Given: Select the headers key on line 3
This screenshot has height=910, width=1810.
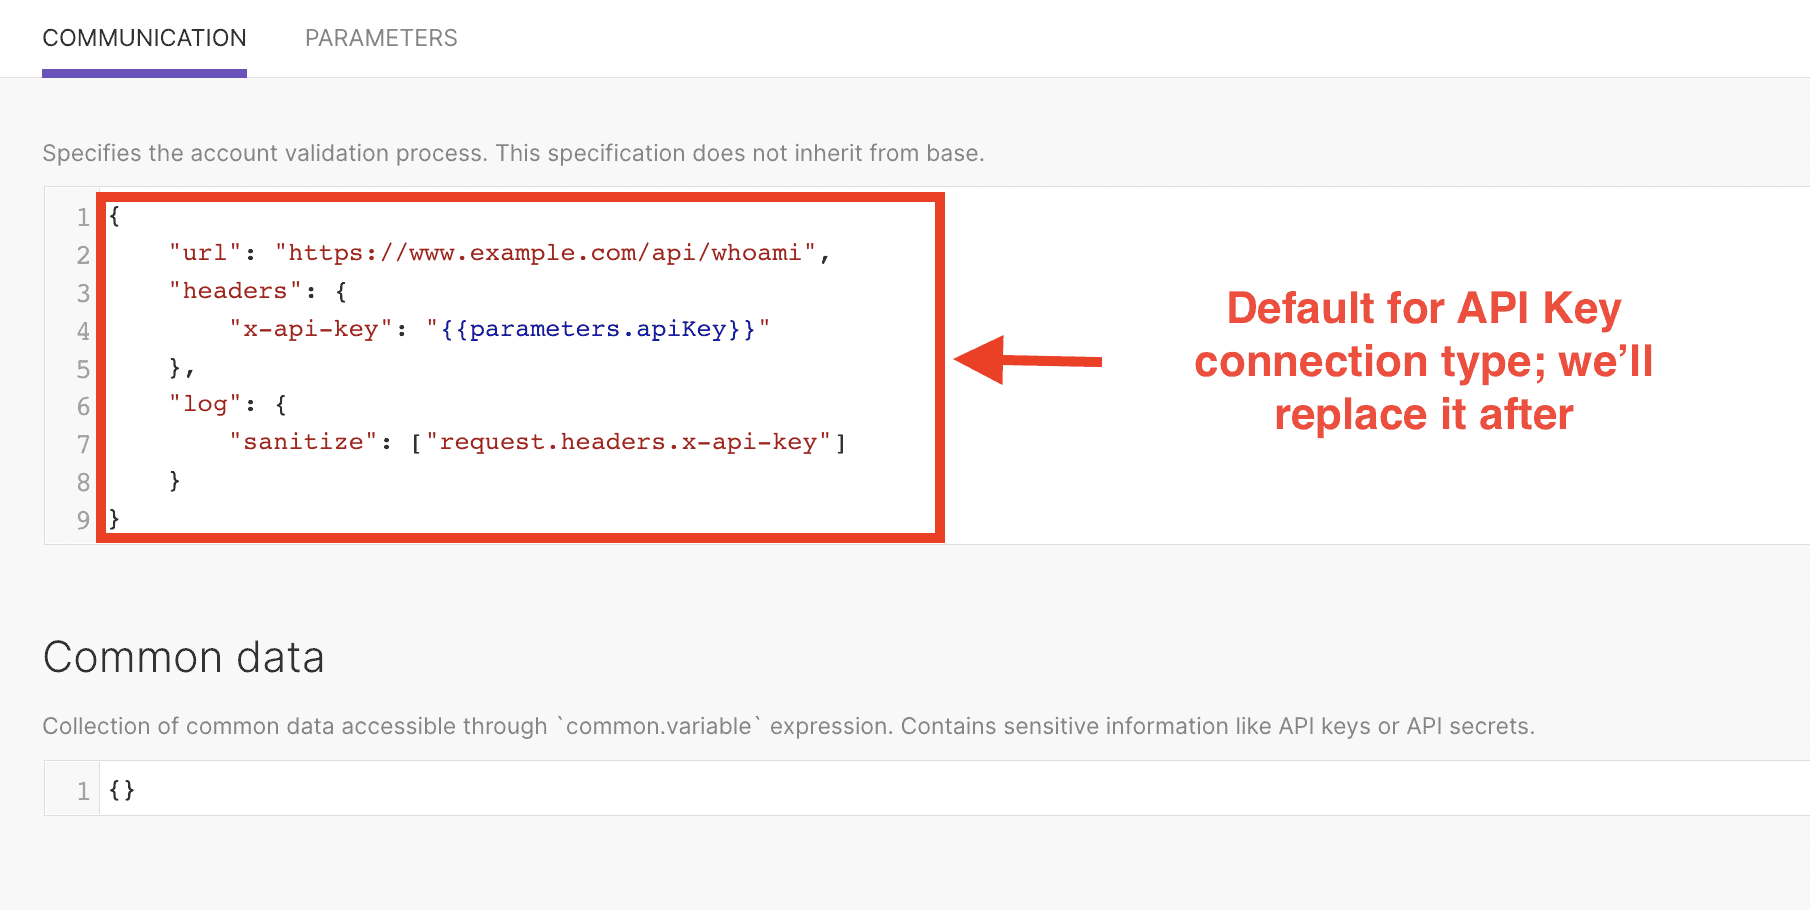Looking at the screenshot, I should [231, 290].
